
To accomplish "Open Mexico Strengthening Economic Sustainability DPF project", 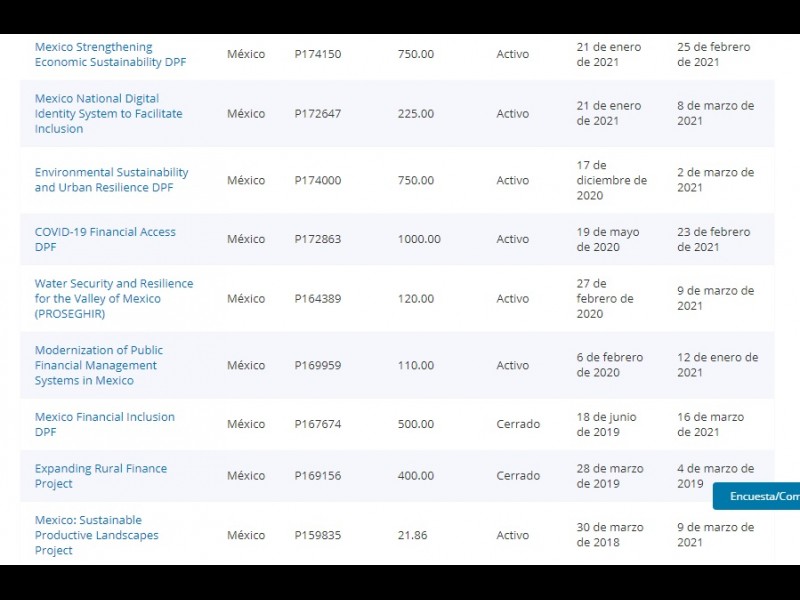I will coord(110,54).
